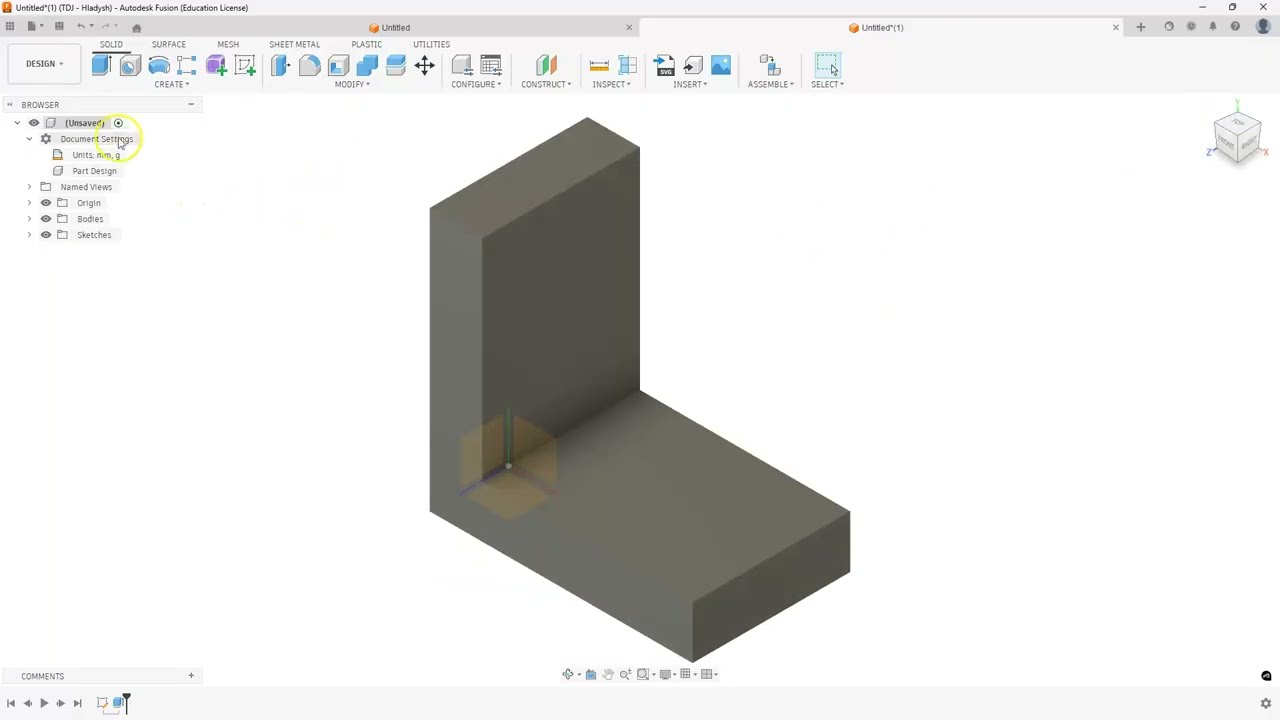This screenshot has height=720, width=1280.
Task: Expand the Named Views folder
Action: [x=29, y=187]
